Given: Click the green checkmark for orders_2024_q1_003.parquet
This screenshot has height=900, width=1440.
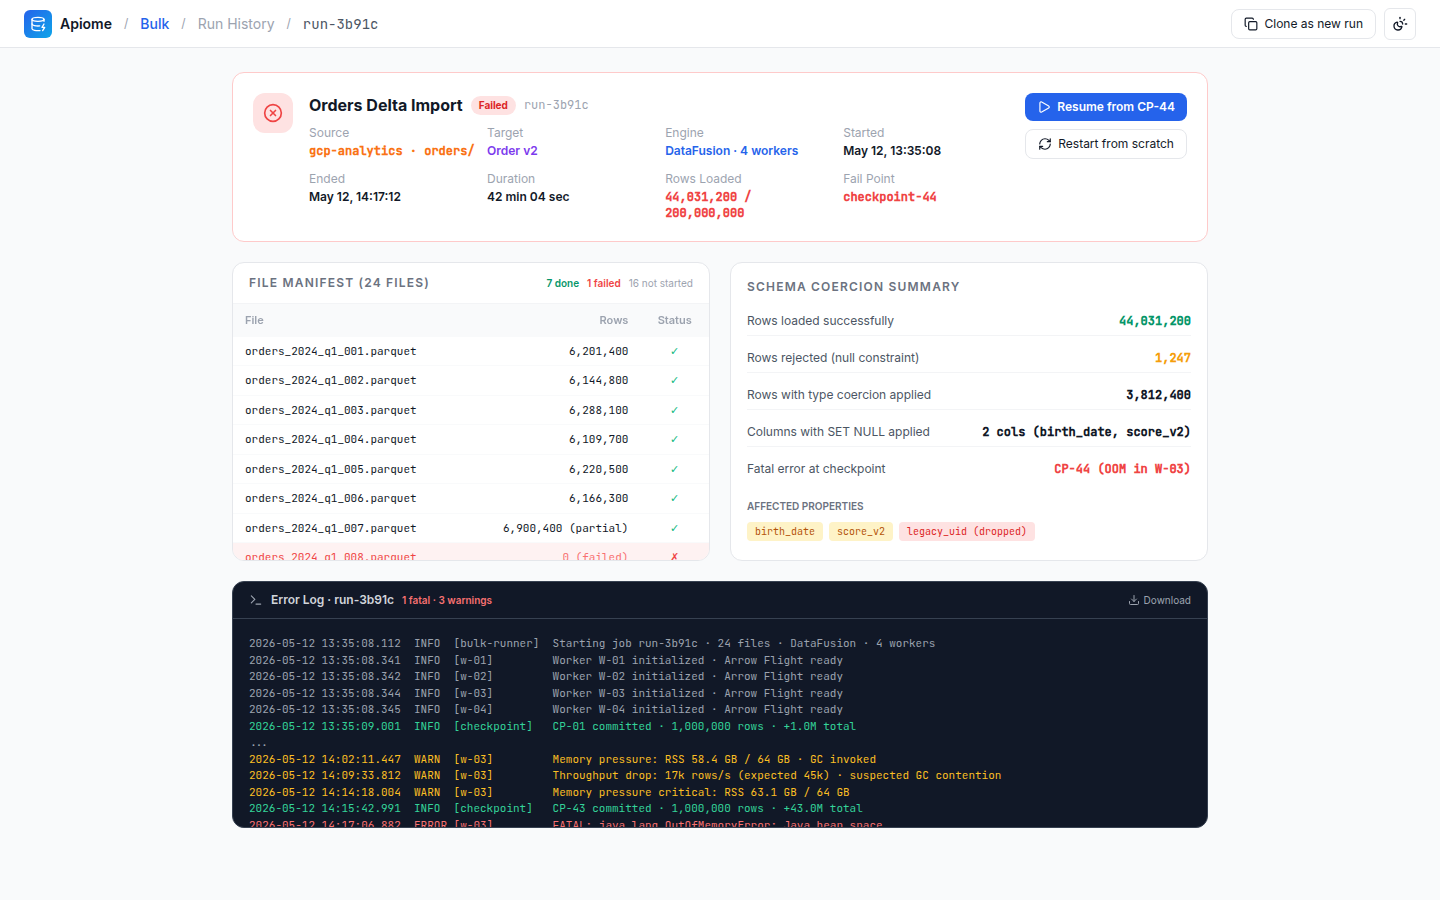Looking at the screenshot, I should [674, 410].
